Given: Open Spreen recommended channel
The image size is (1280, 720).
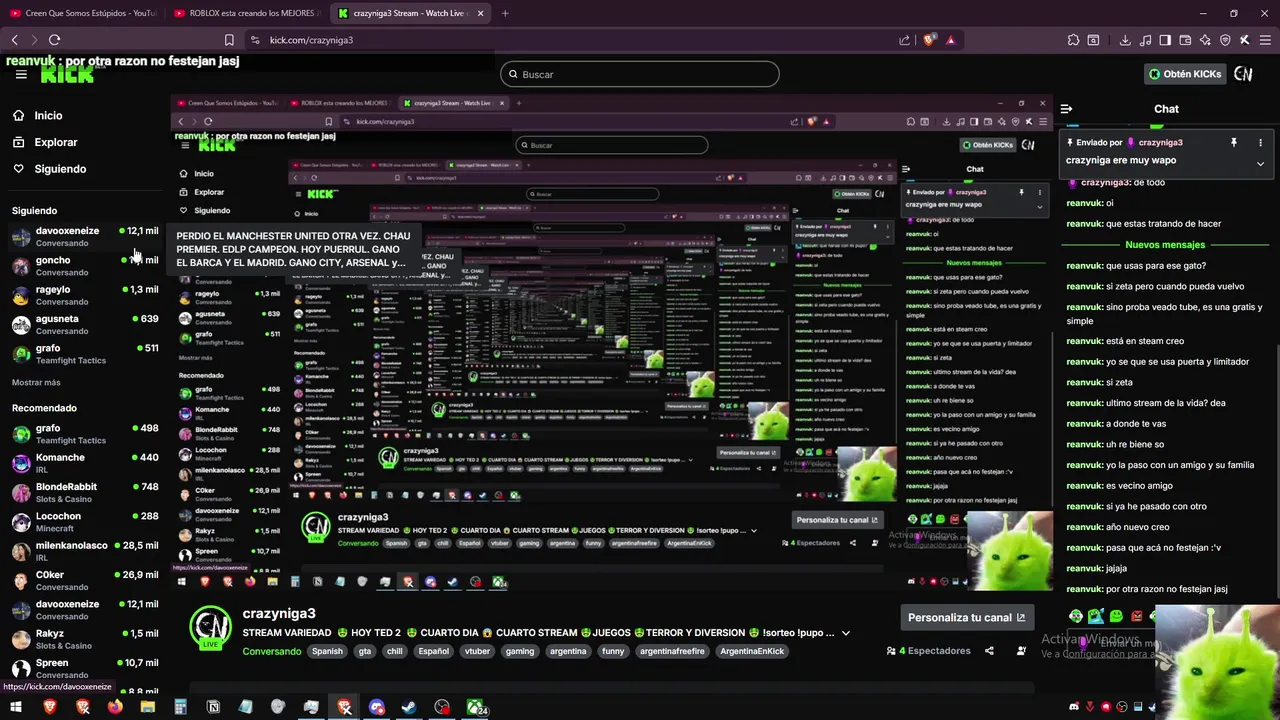Looking at the screenshot, I should pos(85,668).
